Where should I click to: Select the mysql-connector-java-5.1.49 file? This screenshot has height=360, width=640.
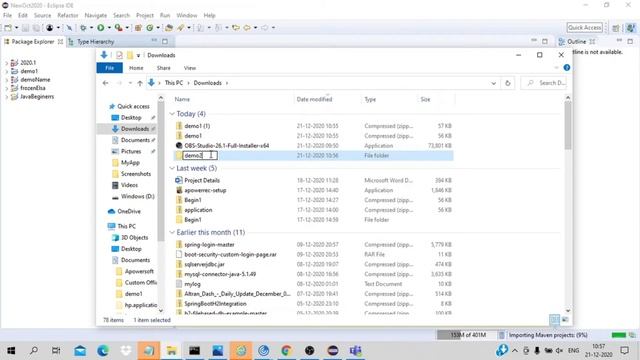220,274
